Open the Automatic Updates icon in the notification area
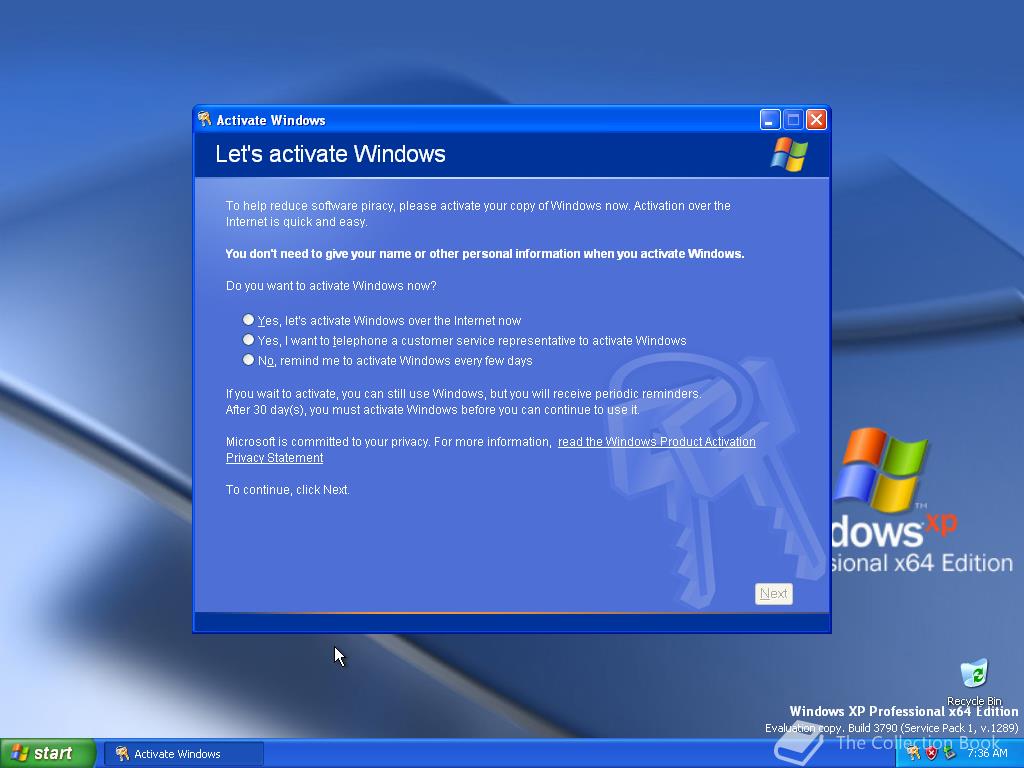This screenshot has height=768, width=1024. click(x=949, y=753)
